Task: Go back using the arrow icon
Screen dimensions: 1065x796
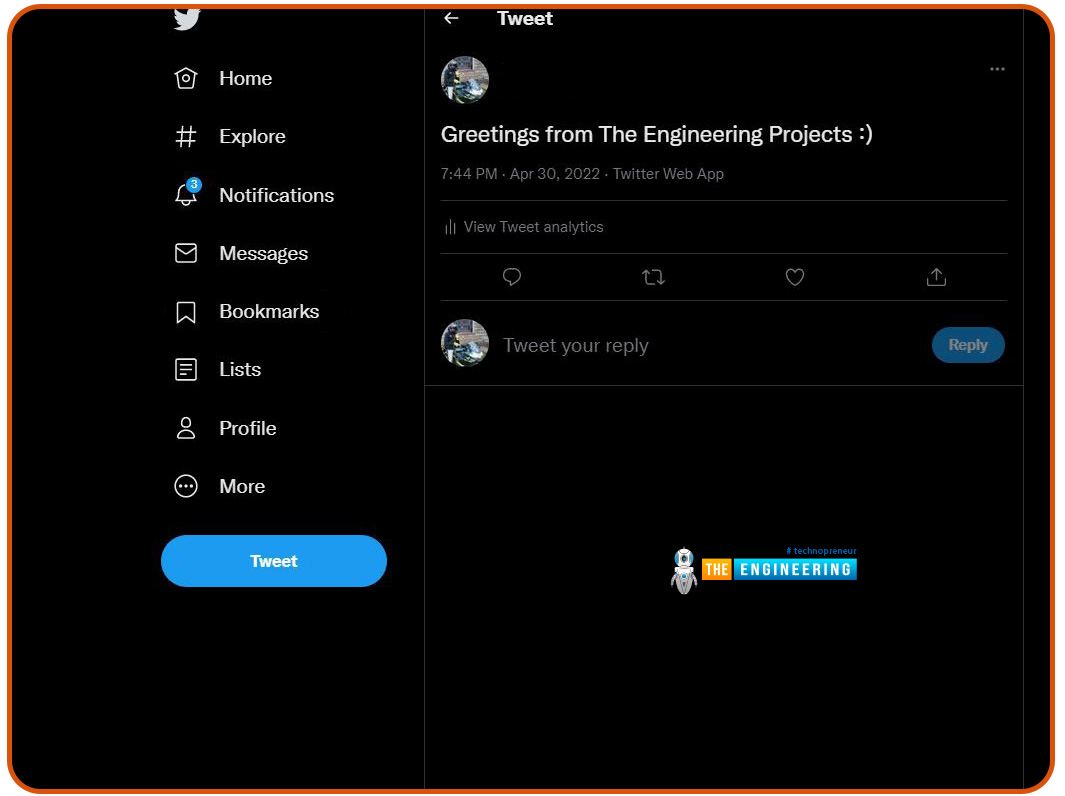Action: pyautogui.click(x=451, y=18)
